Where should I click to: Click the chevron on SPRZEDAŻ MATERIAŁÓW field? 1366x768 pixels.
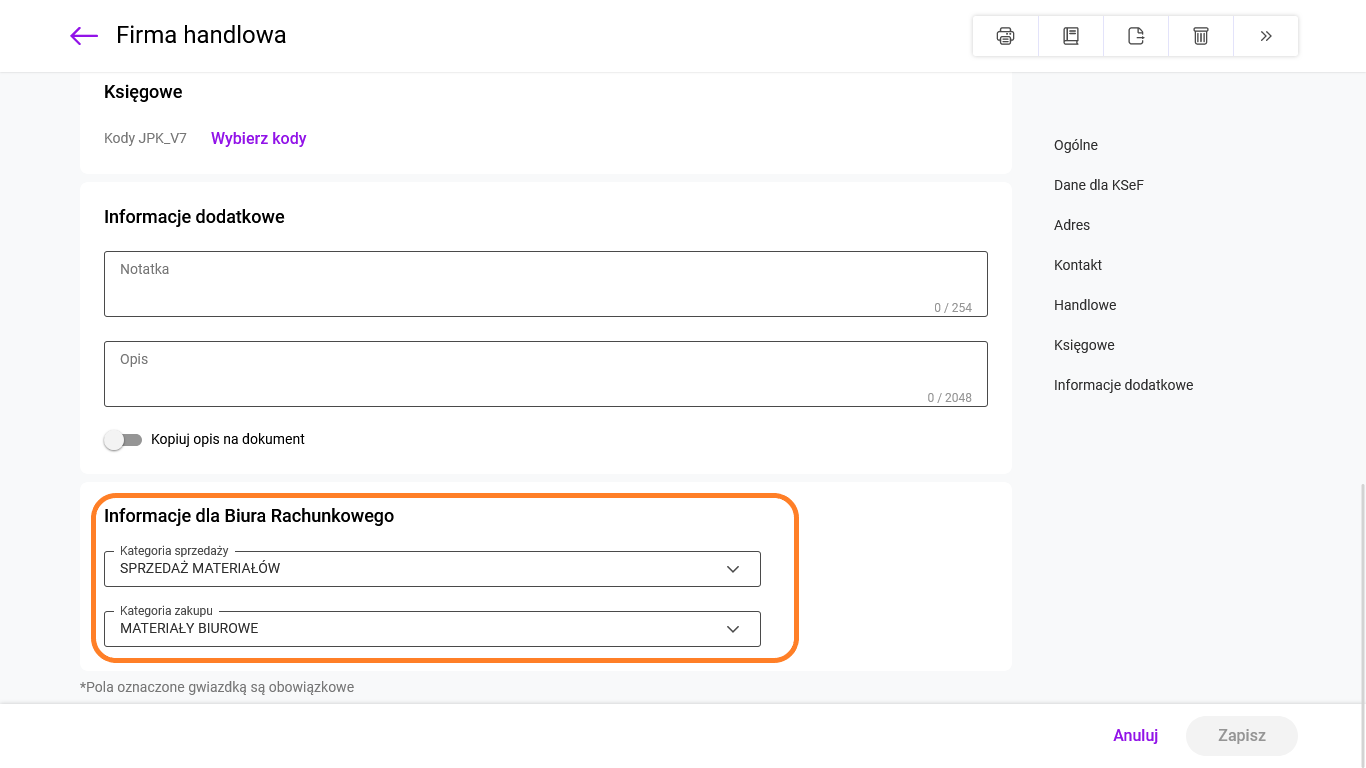[733, 569]
